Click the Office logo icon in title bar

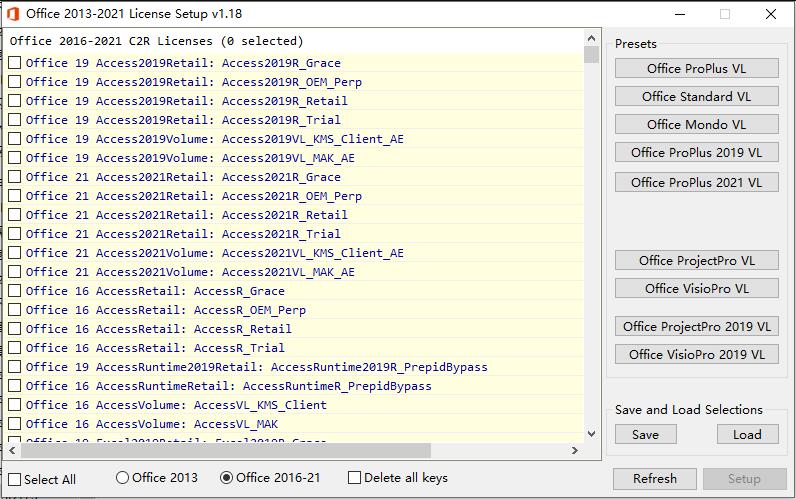click(x=12, y=14)
